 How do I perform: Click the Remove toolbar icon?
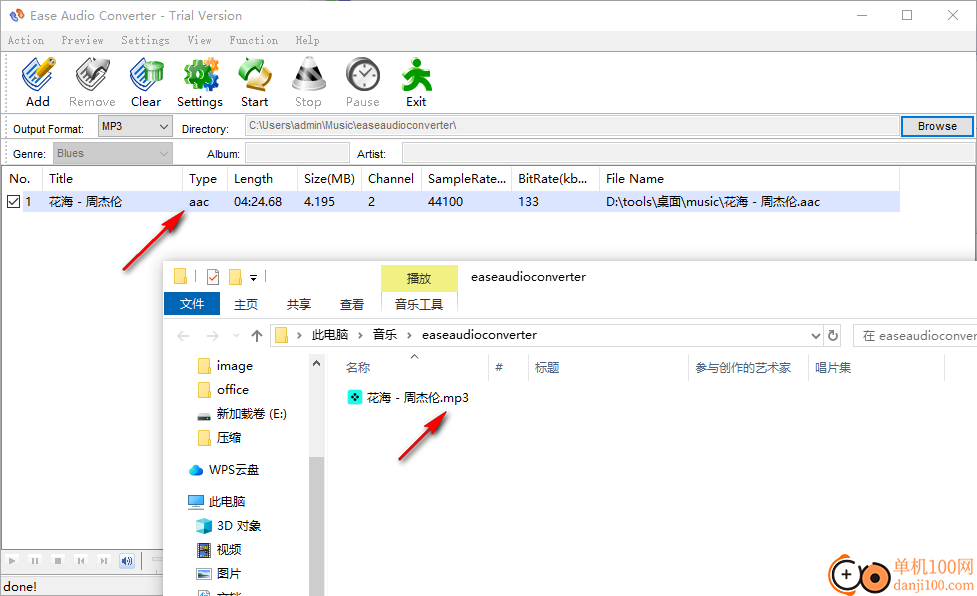(x=92, y=82)
